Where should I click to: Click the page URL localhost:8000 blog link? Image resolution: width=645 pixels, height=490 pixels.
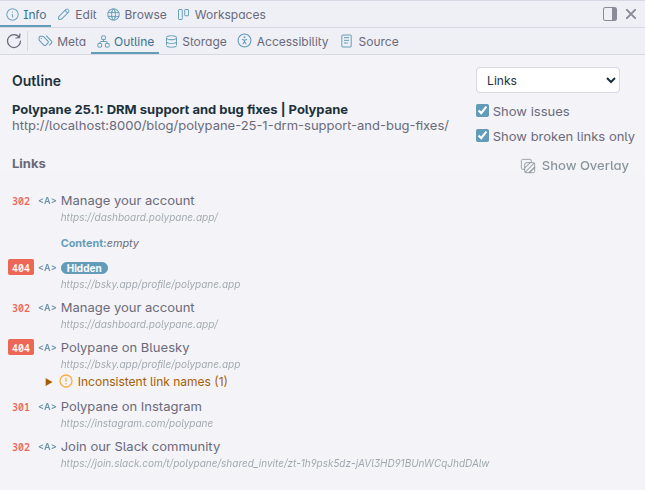(x=230, y=125)
